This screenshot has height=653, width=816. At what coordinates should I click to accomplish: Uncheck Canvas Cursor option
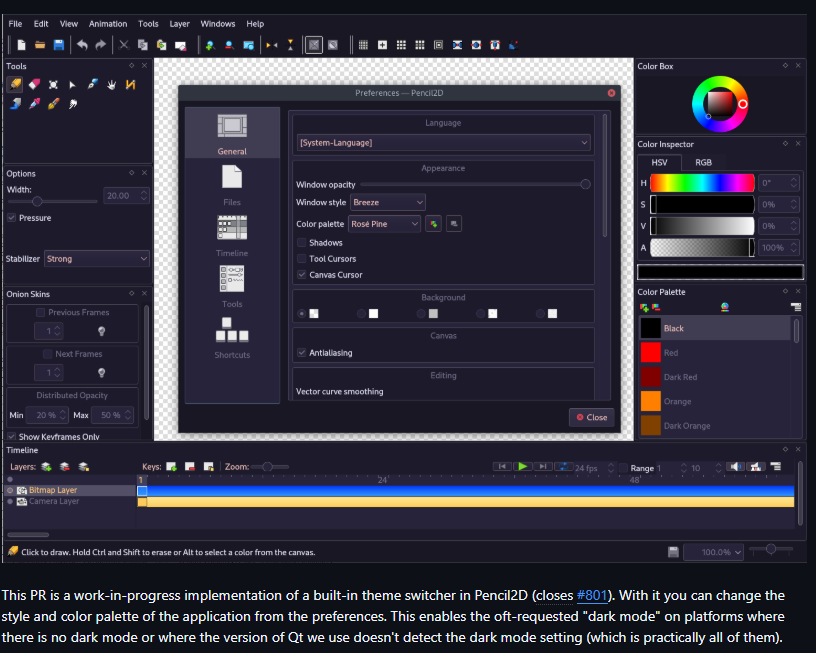pos(301,275)
